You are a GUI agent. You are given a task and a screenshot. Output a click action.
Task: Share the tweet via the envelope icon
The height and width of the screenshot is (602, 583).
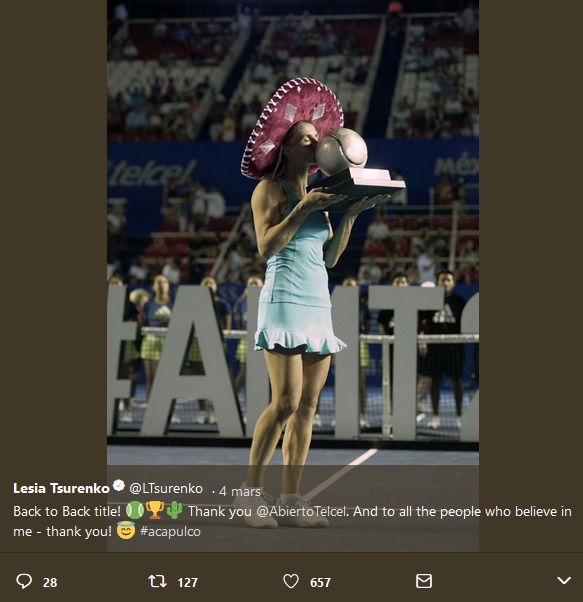(x=424, y=581)
